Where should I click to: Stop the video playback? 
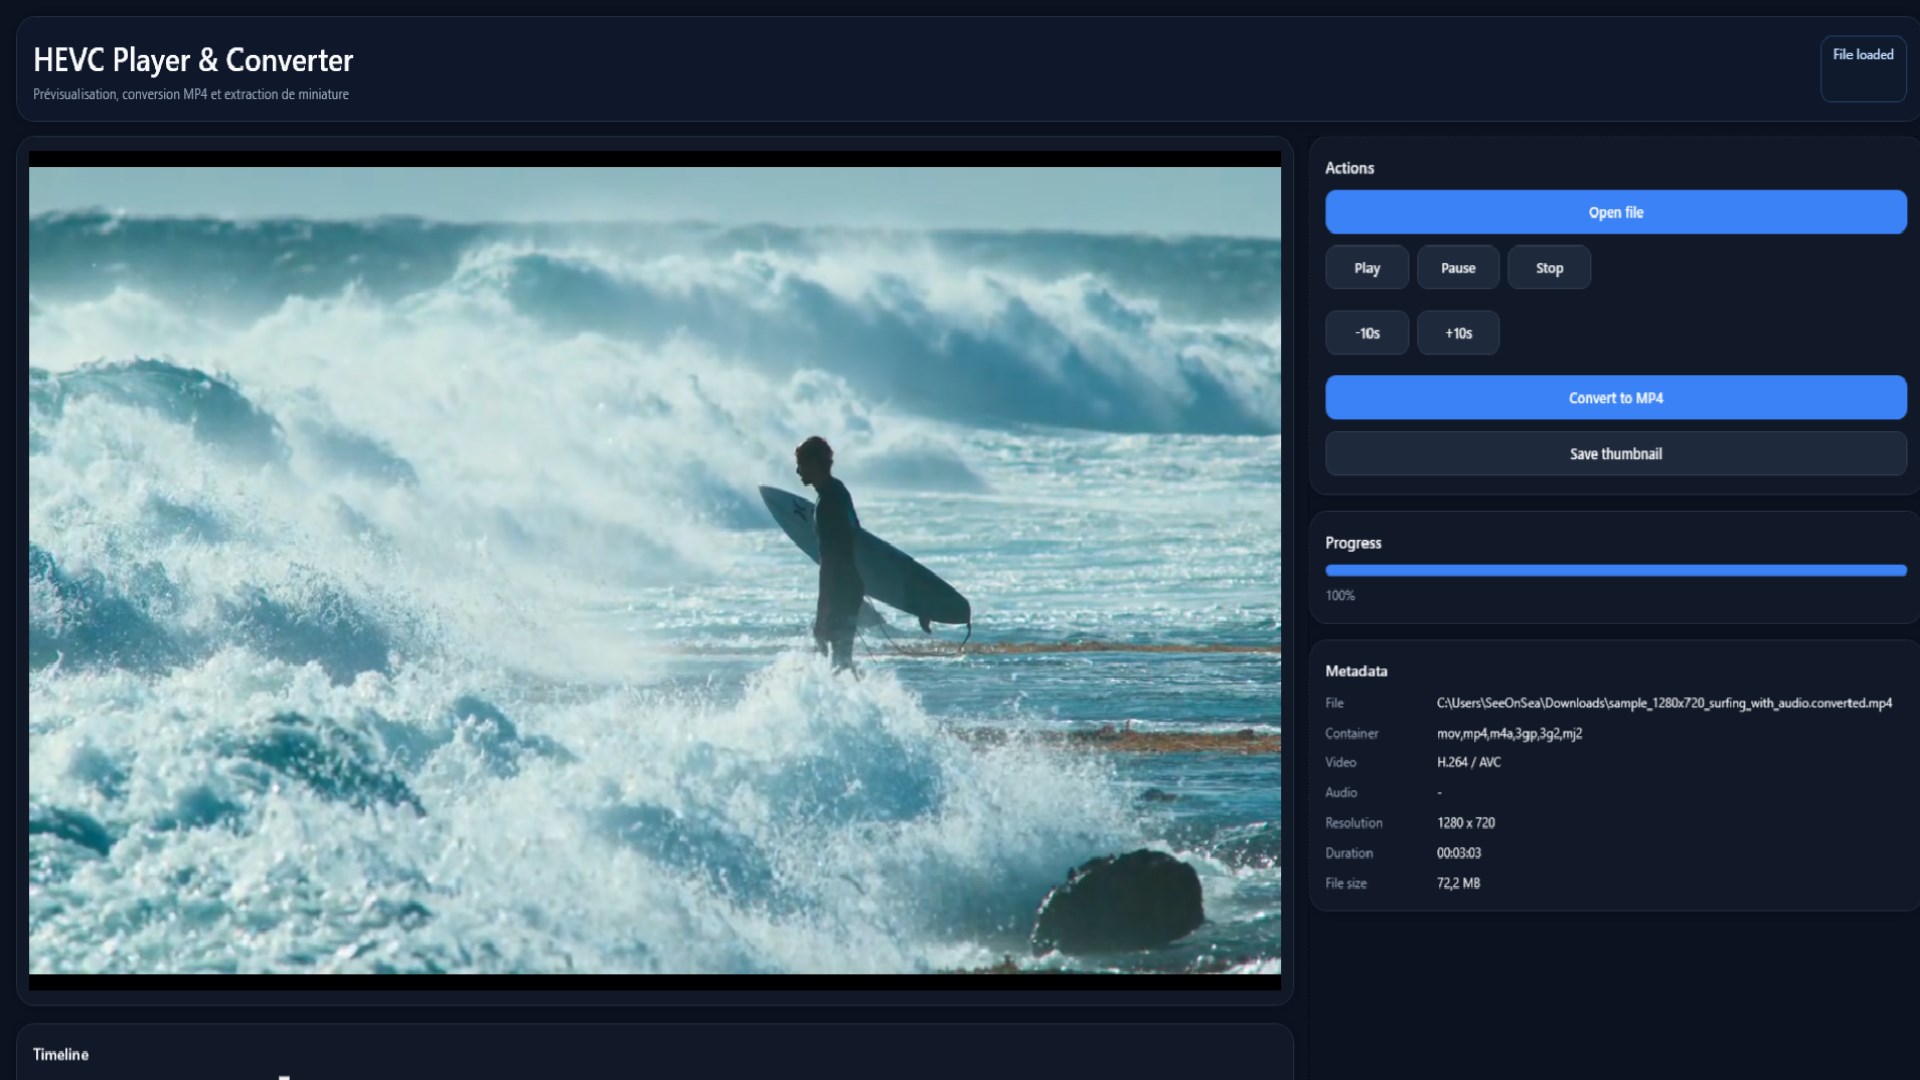pyautogui.click(x=1548, y=268)
